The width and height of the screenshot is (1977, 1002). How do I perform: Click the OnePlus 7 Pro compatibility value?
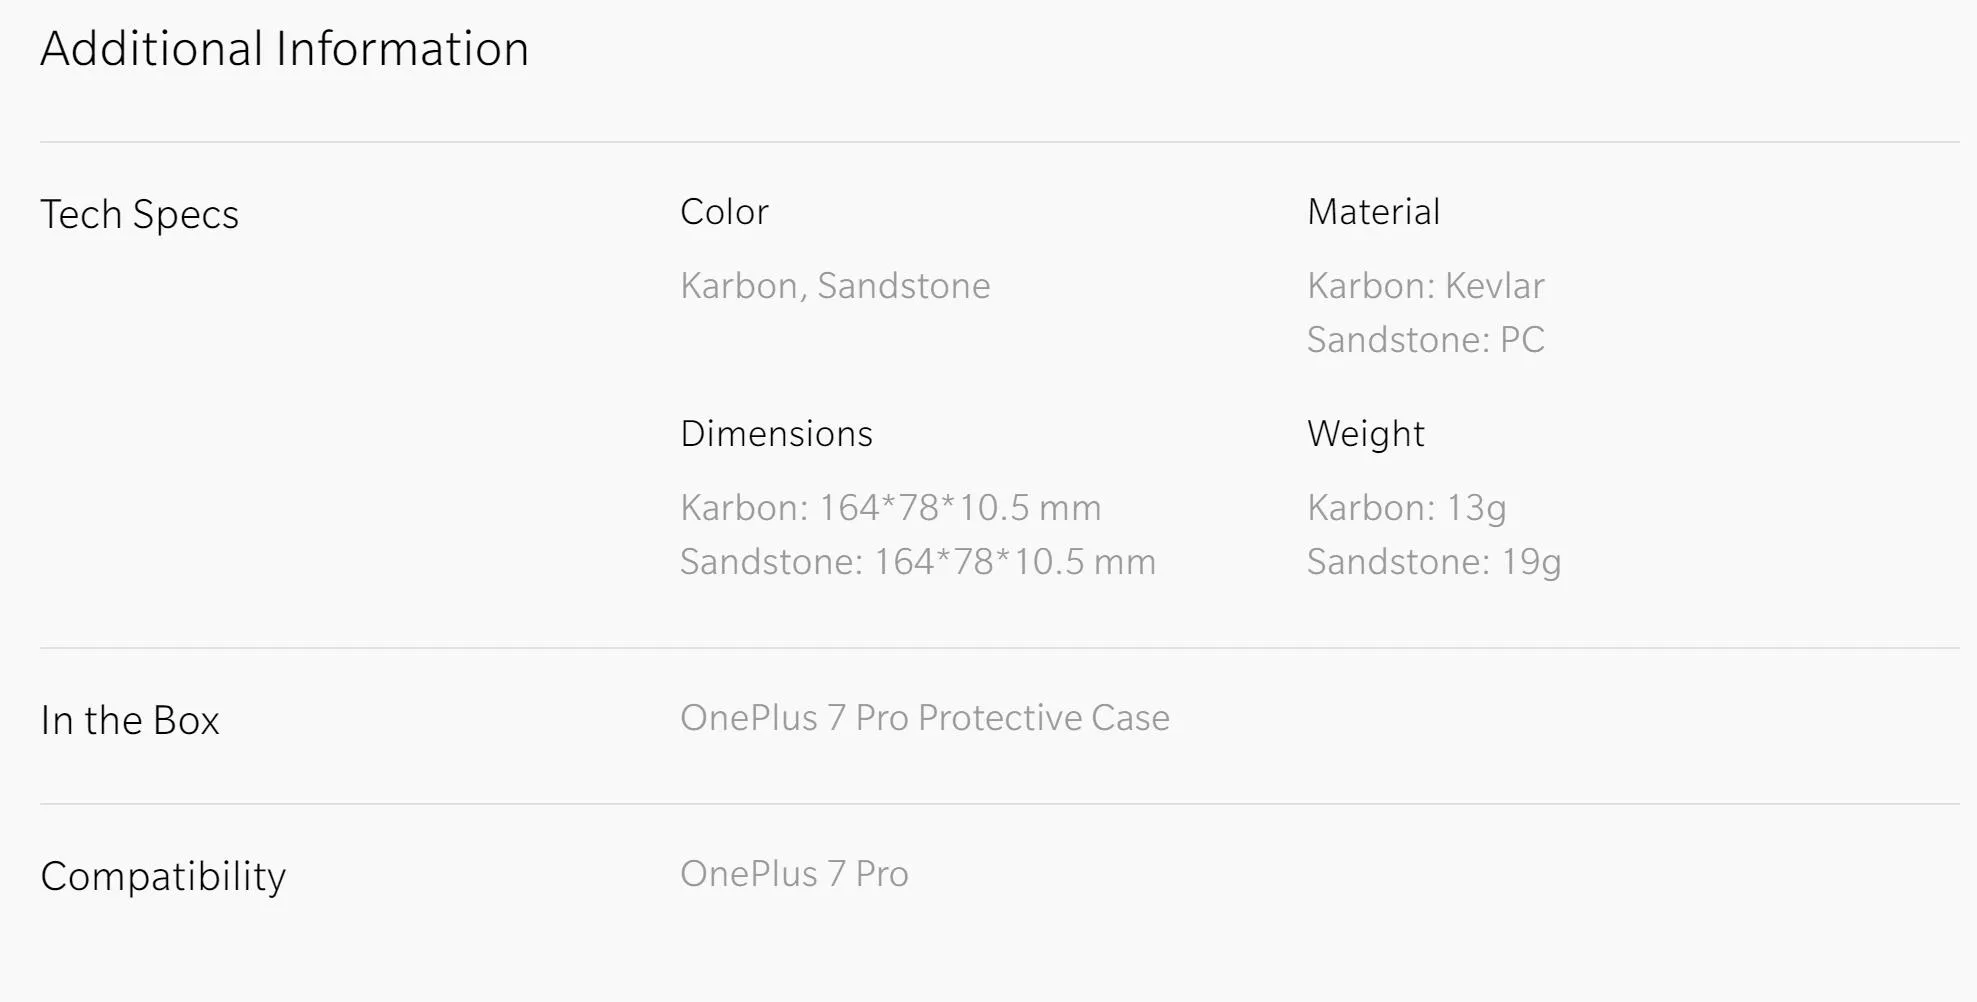pyautogui.click(x=794, y=874)
